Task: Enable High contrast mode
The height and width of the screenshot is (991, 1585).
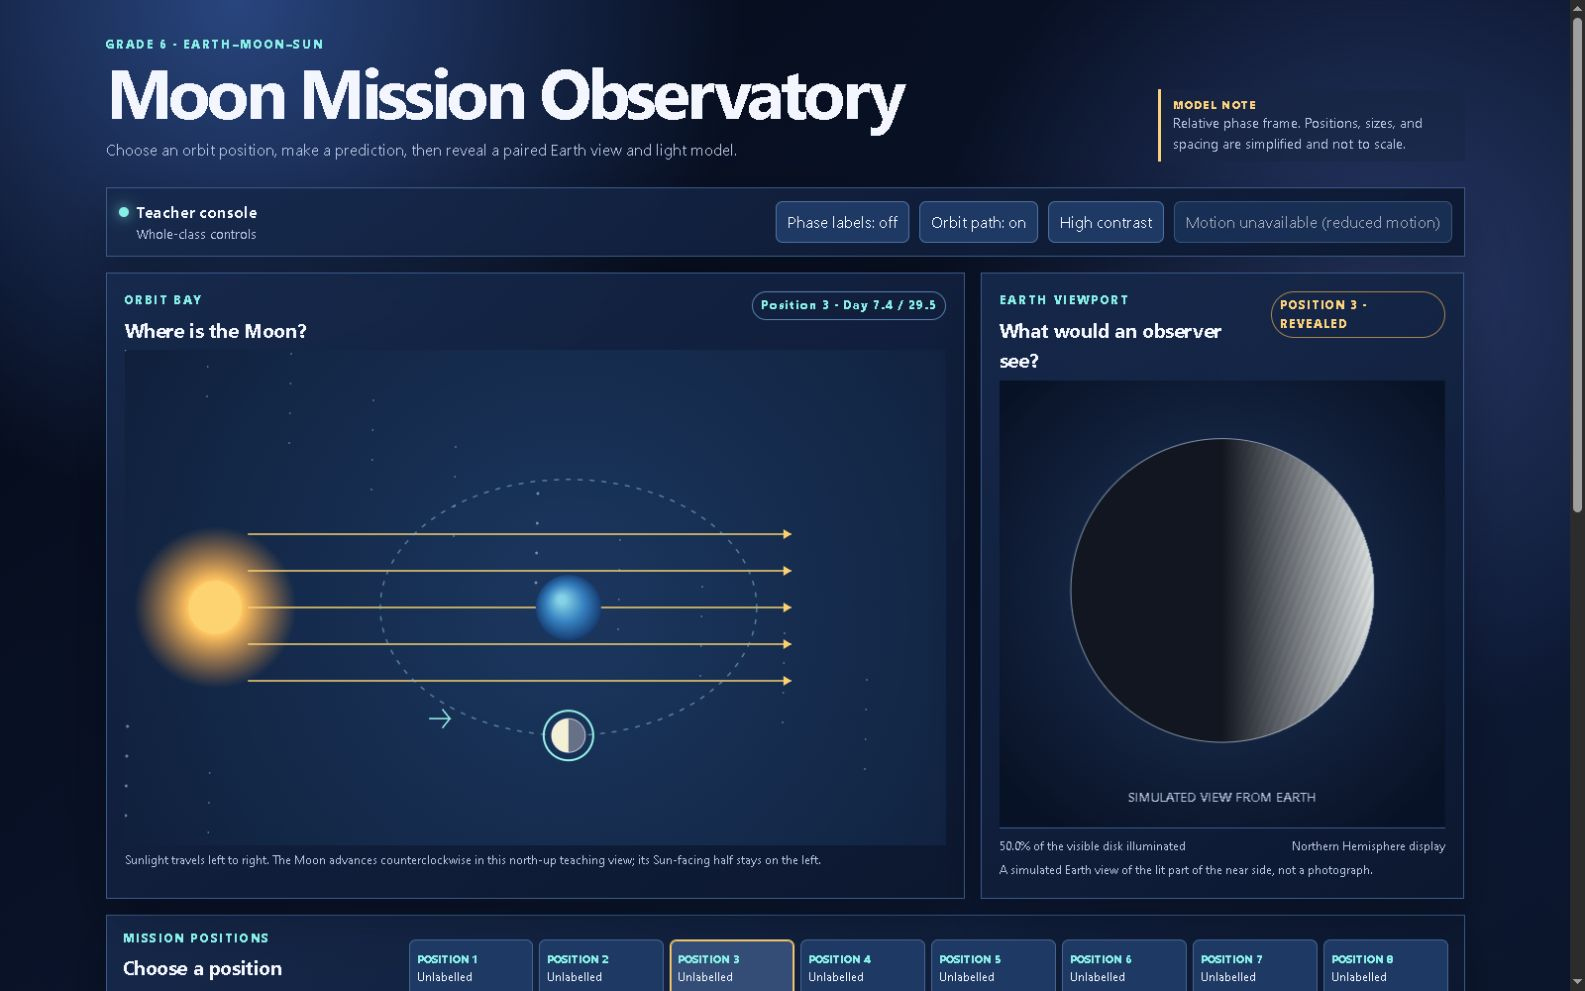Action: (x=1105, y=222)
